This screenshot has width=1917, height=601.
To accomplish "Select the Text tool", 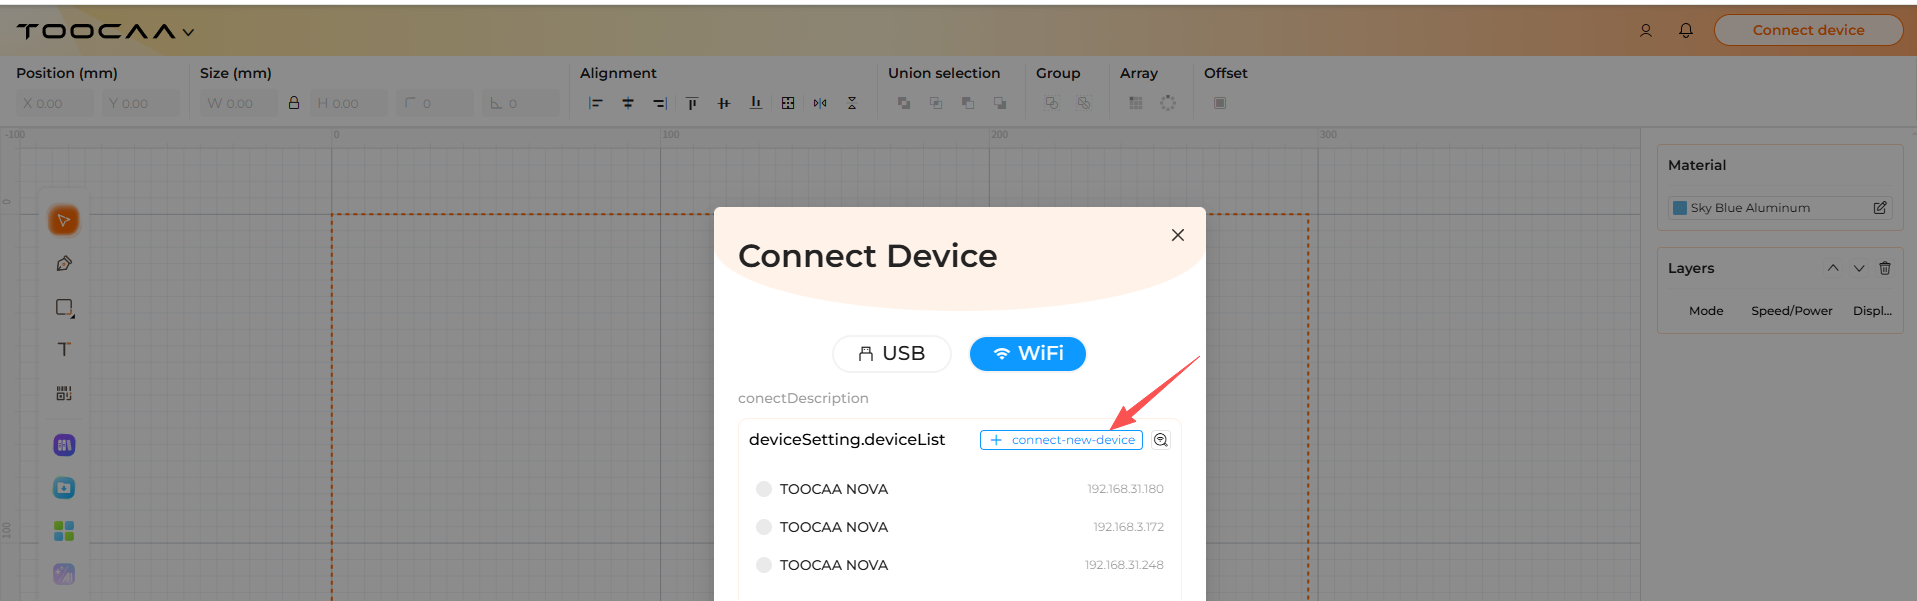I will point(64,349).
